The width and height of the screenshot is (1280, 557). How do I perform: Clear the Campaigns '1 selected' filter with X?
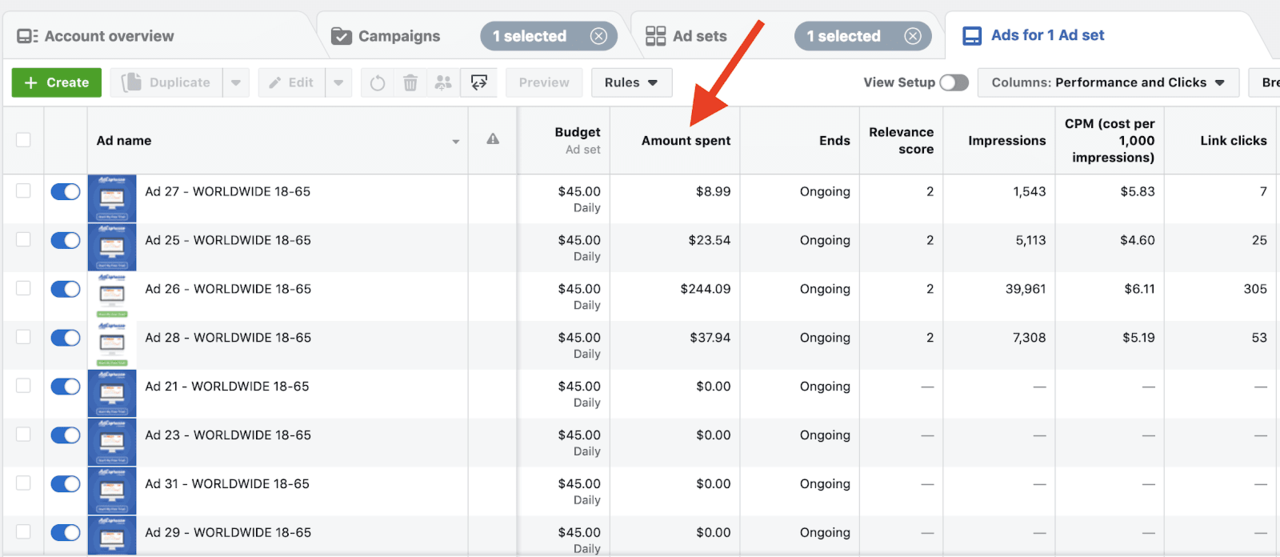598,36
